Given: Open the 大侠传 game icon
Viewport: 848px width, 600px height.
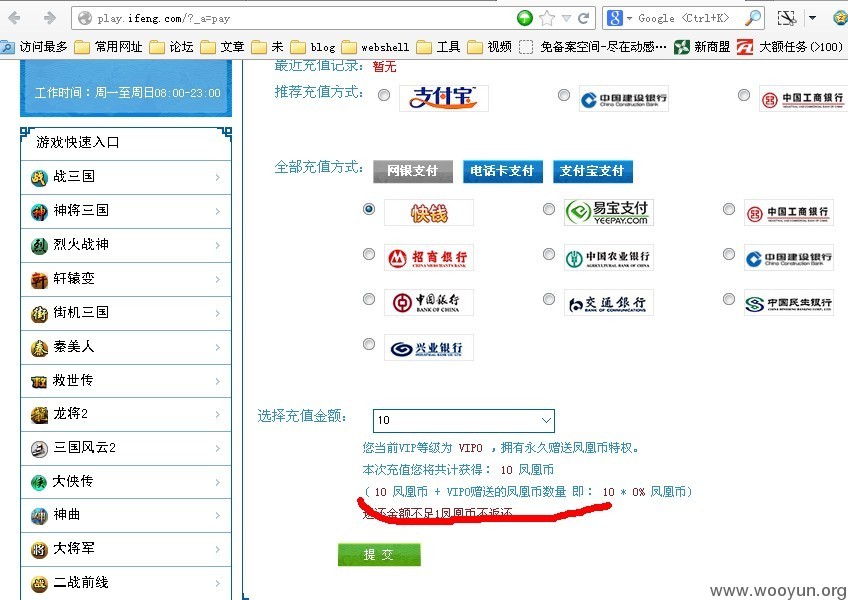Looking at the screenshot, I should coord(39,483).
